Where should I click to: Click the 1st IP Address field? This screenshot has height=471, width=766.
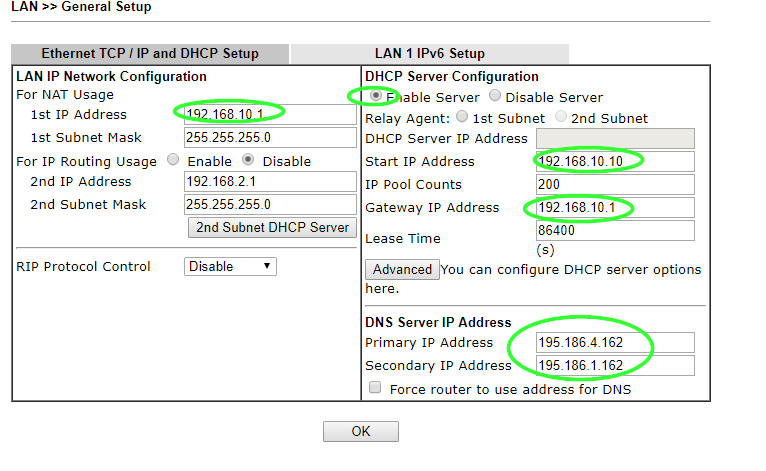click(x=270, y=114)
